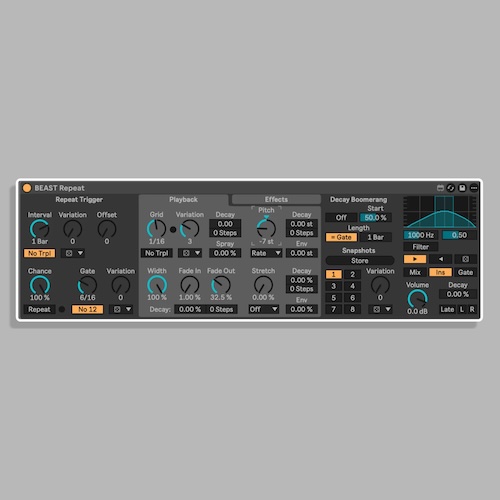This screenshot has height=500, width=500.
Task: Toggle the = Gate length button
Action: [x=341, y=237]
